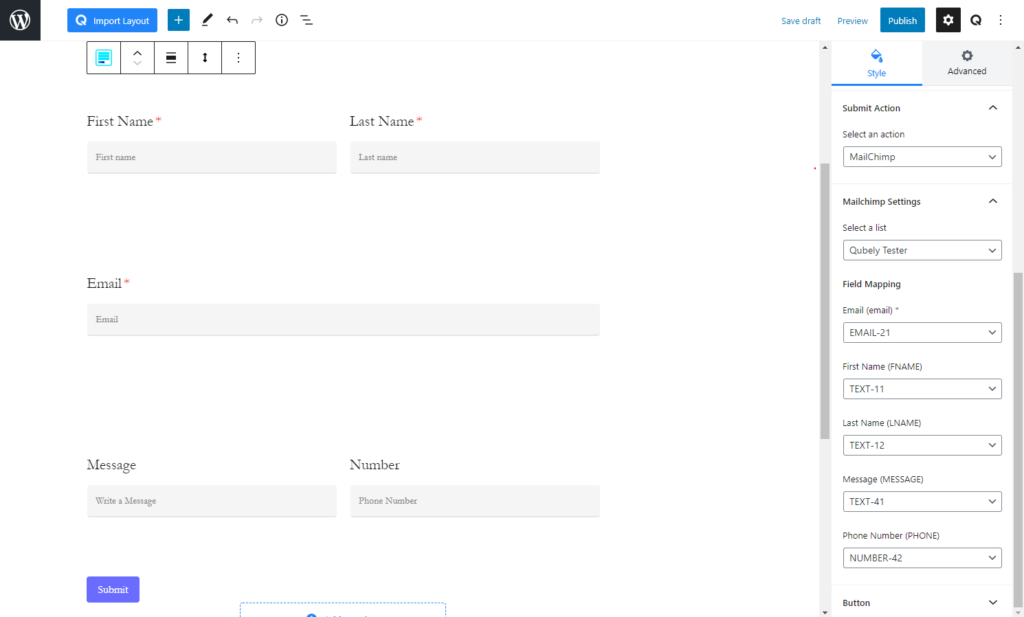Image resolution: width=1024 pixels, height=617 pixels.
Task: Click the Field Mapping heading
Action: coord(871,284)
